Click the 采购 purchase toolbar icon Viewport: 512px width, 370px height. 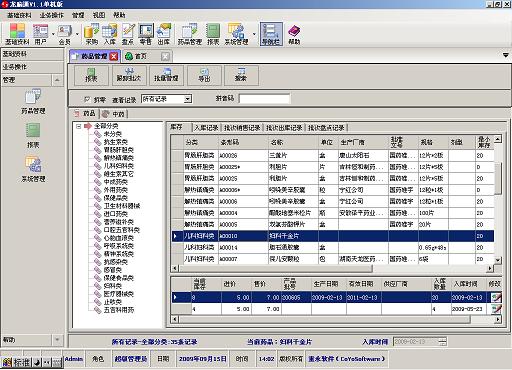pos(91,34)
